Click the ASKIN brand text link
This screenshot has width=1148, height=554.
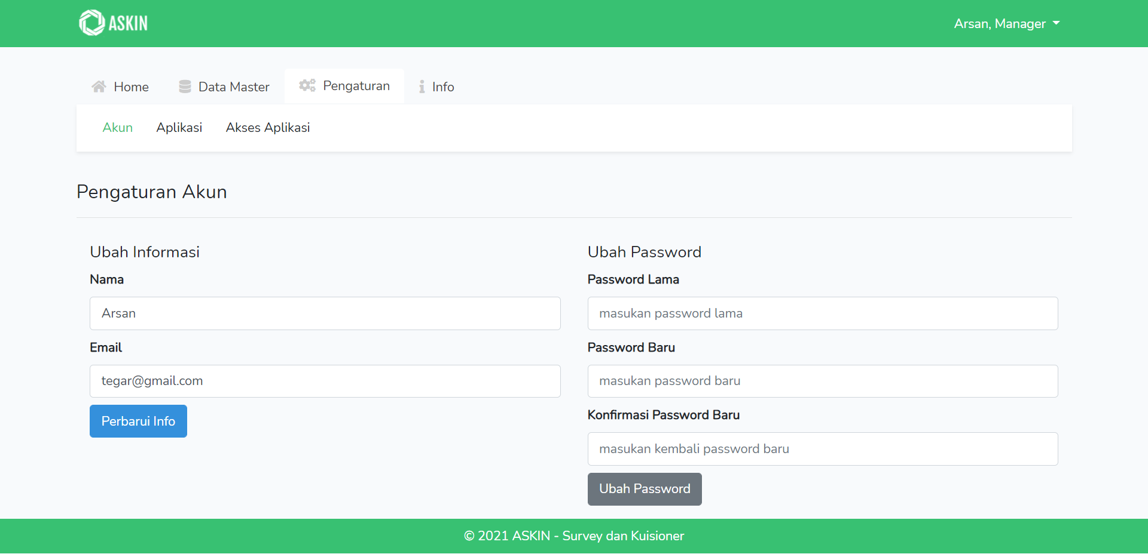tap(128, 23)
